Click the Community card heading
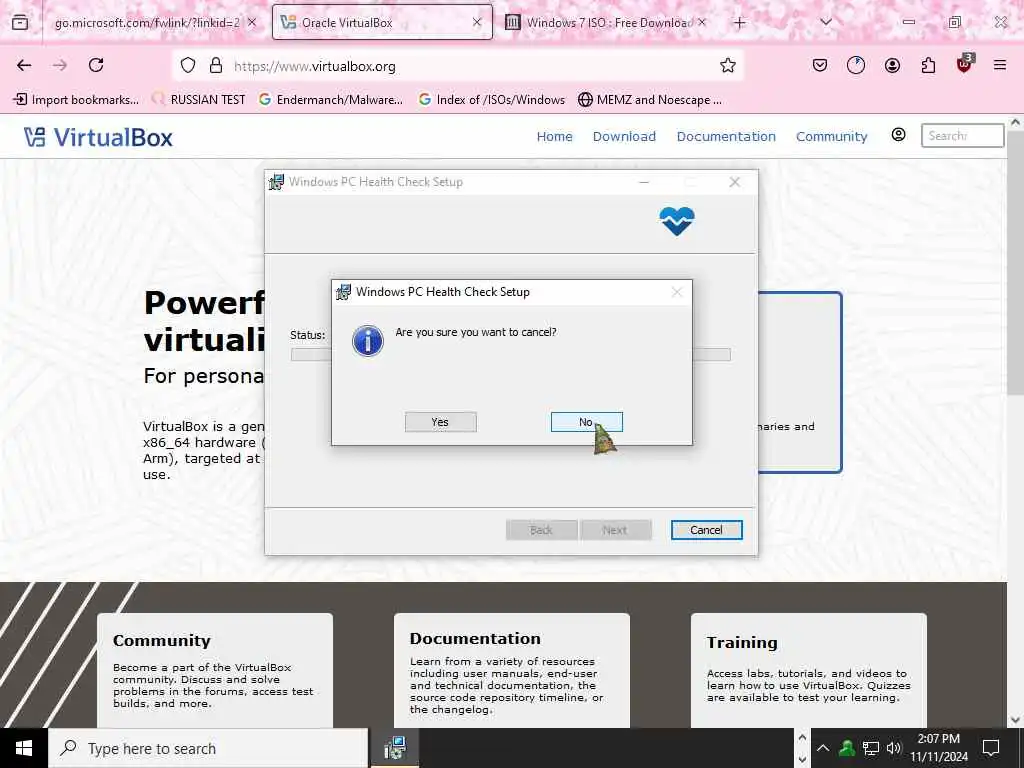Viewport: 1024px width, 768px height. [x=161, y=641]
